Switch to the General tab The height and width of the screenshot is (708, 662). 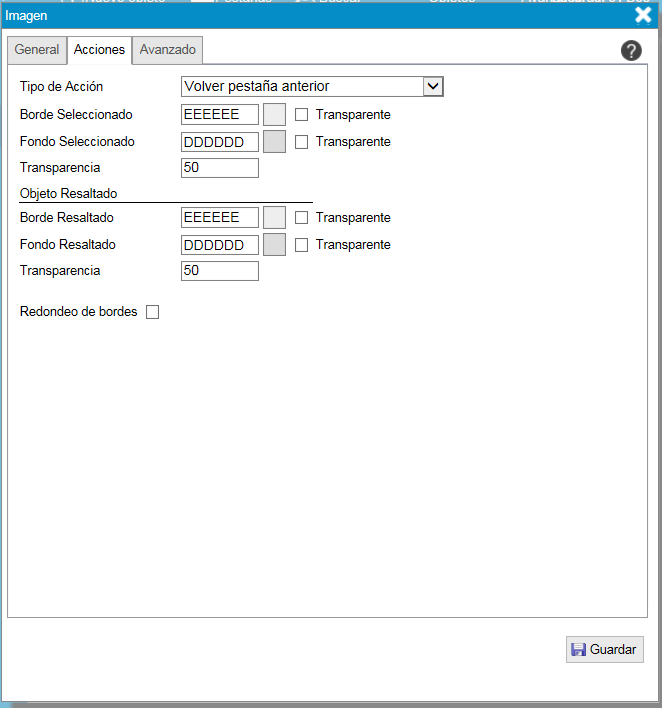pos(37,50)
